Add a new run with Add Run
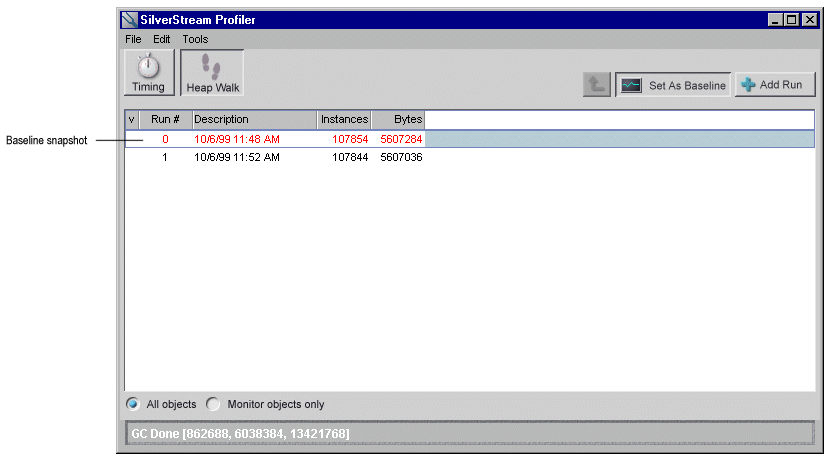This screenshot has width=830, height=460. (775, 85)
